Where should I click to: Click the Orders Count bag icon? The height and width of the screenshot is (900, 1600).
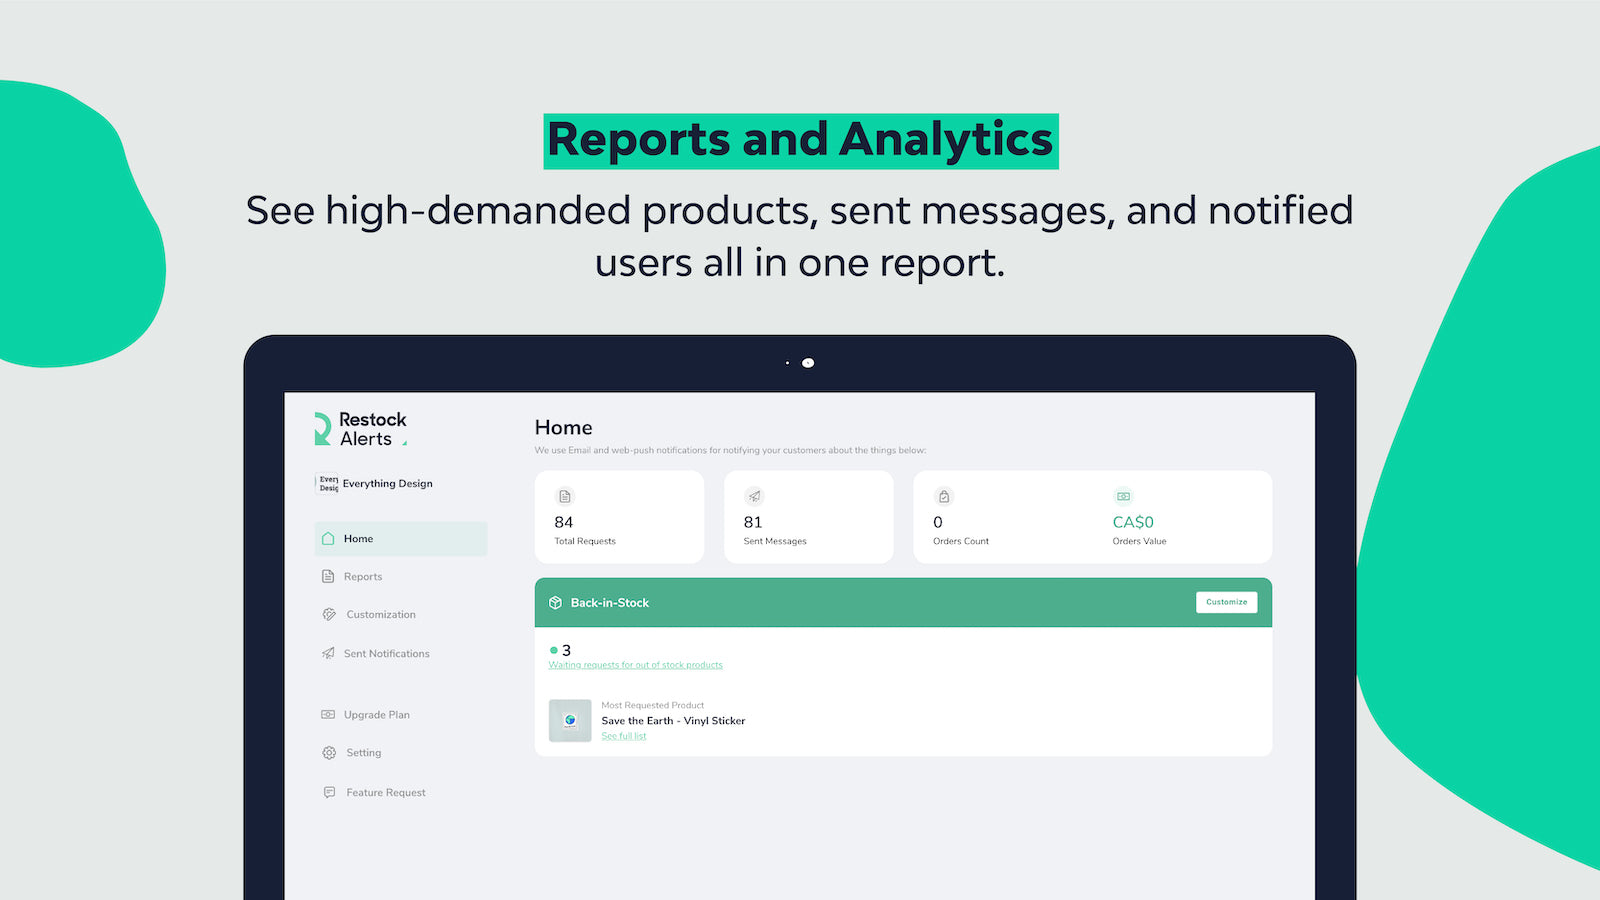tap(944, 497)
